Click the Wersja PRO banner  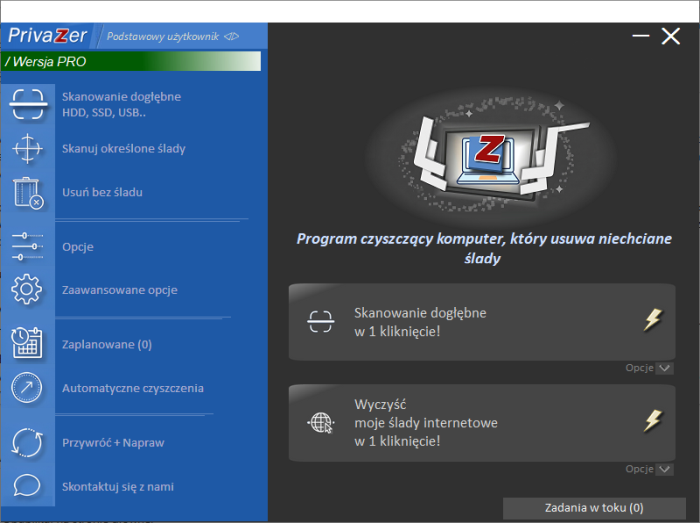(x=131, y=61)
